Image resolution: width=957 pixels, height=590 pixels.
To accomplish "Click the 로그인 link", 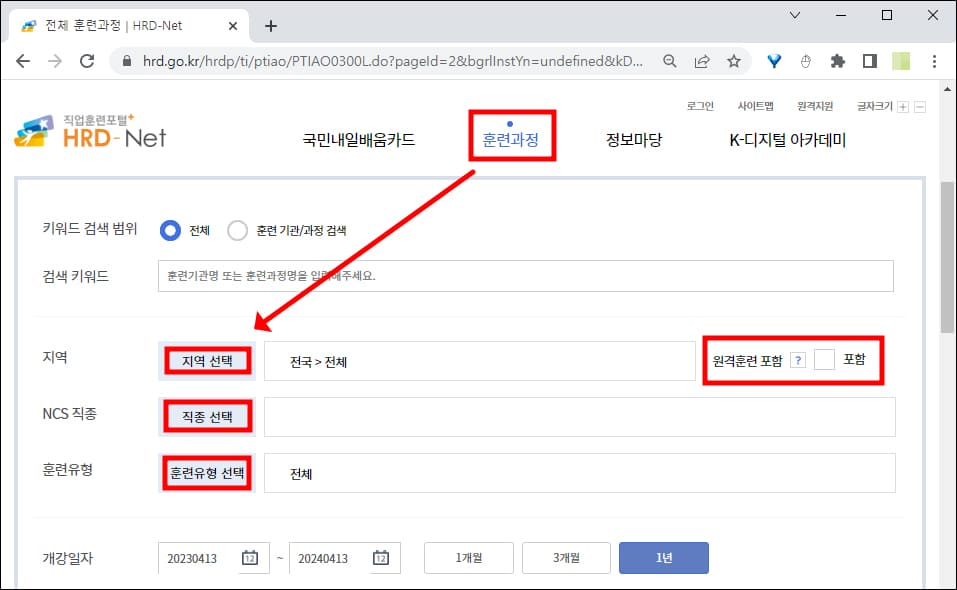I will (700, 105).
